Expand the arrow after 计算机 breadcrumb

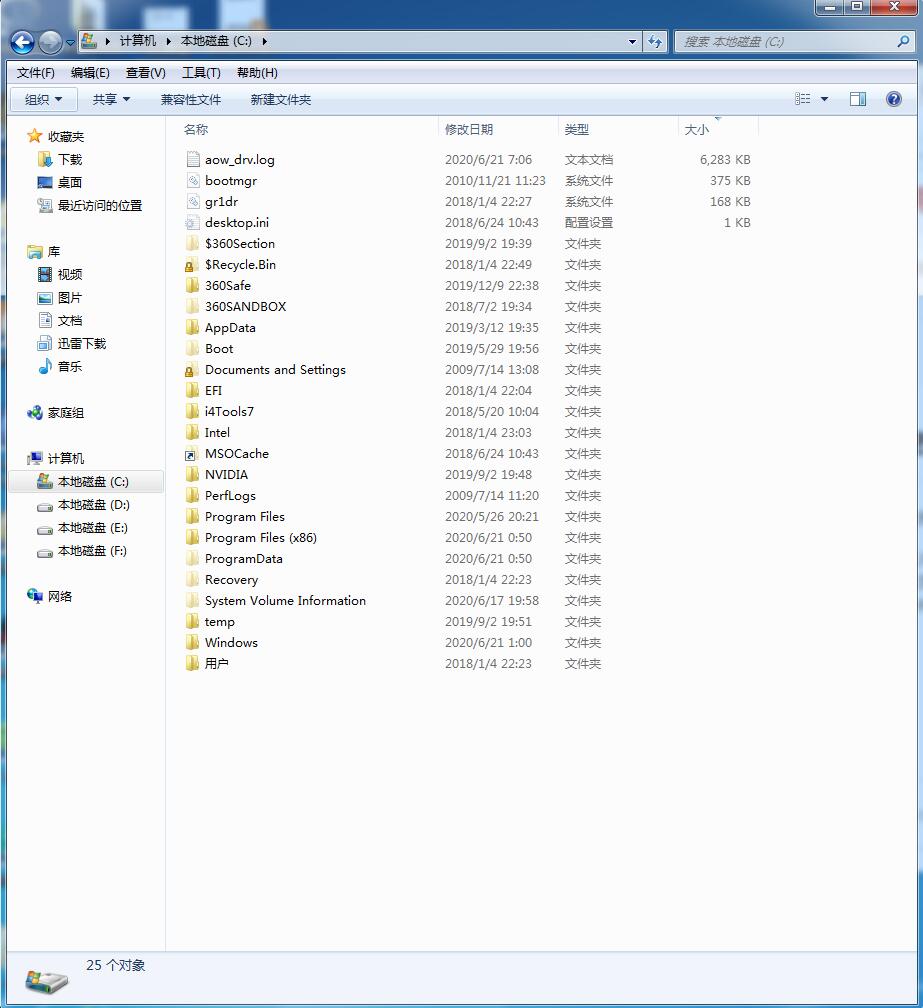[x=168, y=41]
